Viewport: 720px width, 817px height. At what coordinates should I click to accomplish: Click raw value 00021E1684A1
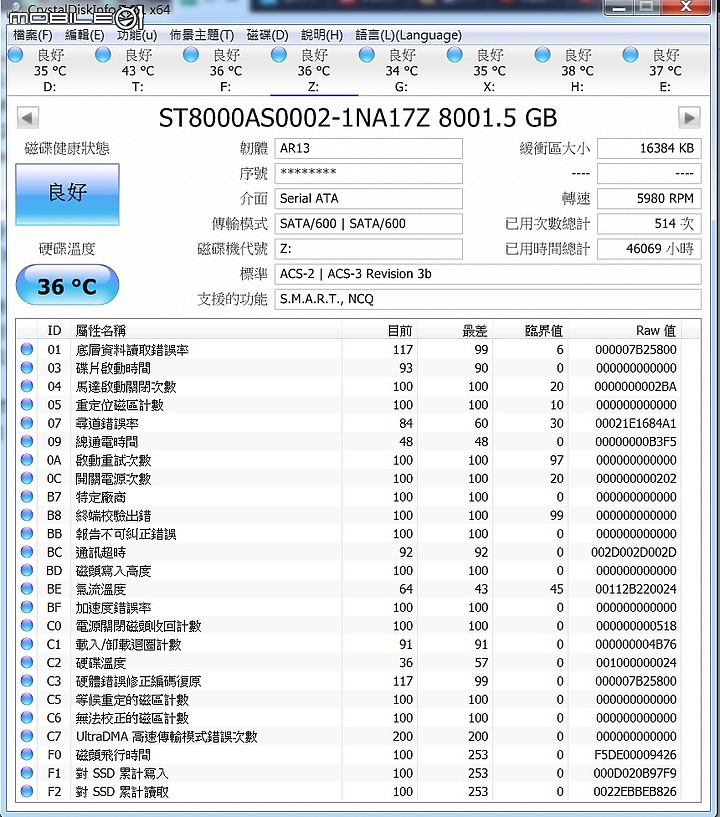pos(636,423)
